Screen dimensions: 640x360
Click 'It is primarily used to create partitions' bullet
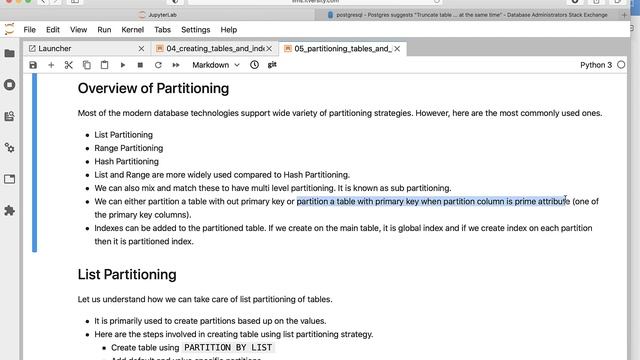point(210,321)
